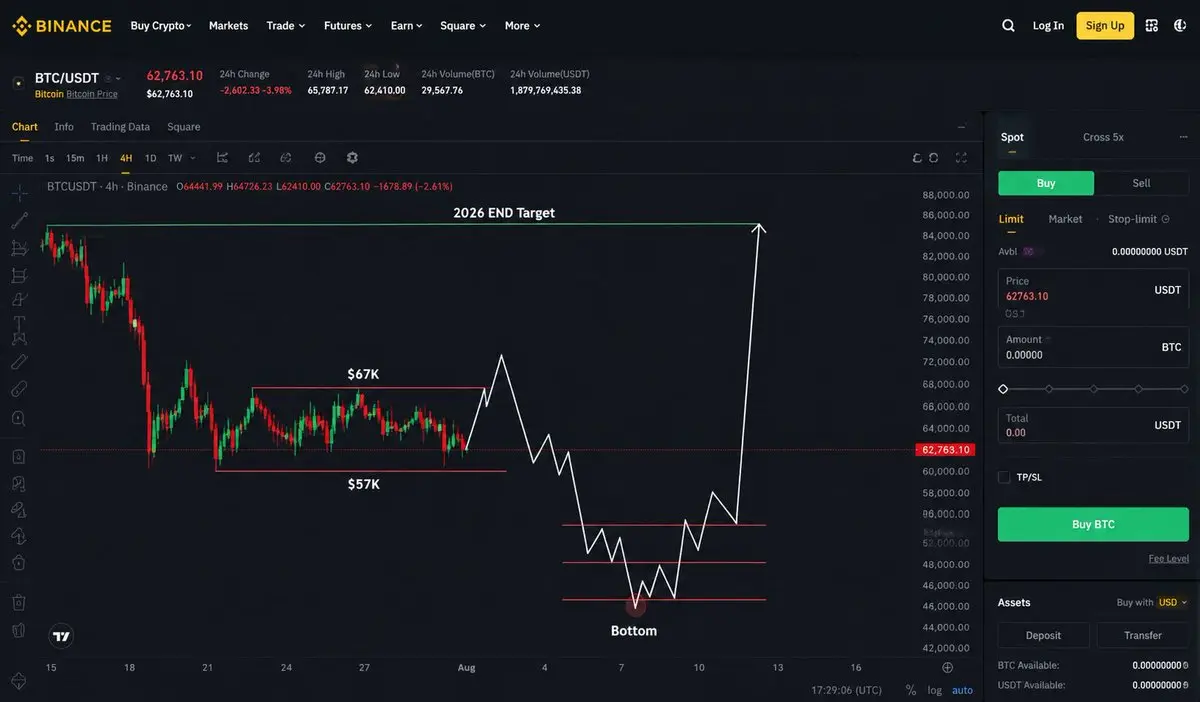Click the plus icon below the price axis
This screenshot has height=702, width=1200.
pyautogui.click(x=948, y=667)
